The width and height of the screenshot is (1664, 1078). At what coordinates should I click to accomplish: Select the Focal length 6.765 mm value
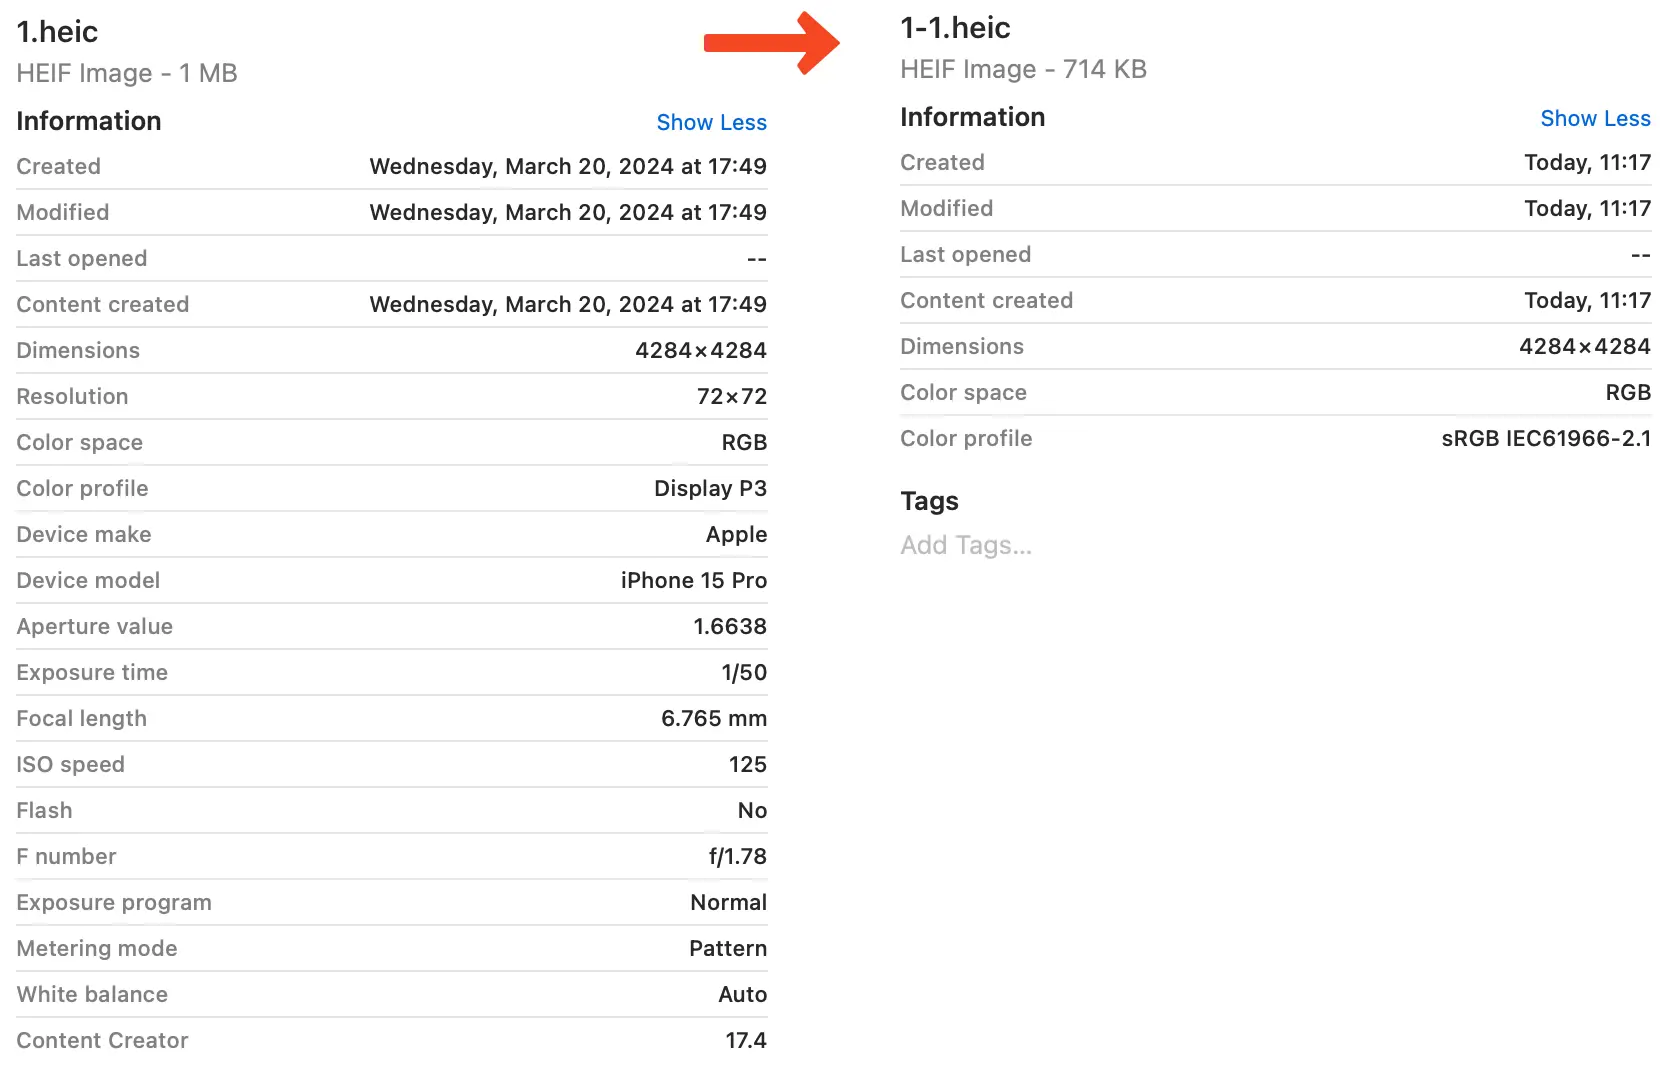pyautogui.click(x=715, y=718)
